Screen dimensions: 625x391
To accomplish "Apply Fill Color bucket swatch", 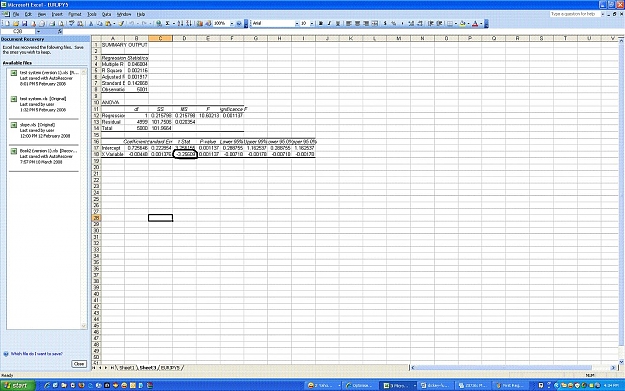I will click(x=462, y=24).
